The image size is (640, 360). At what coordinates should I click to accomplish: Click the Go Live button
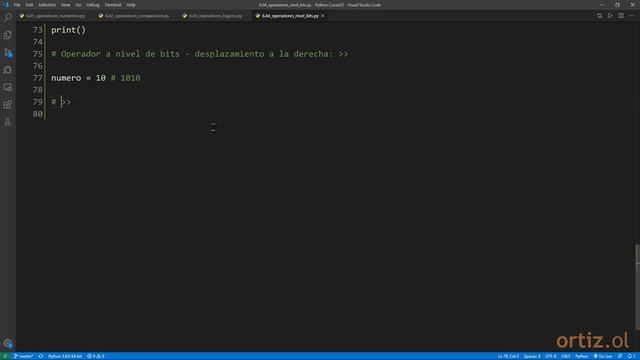[x=603, y=356]
